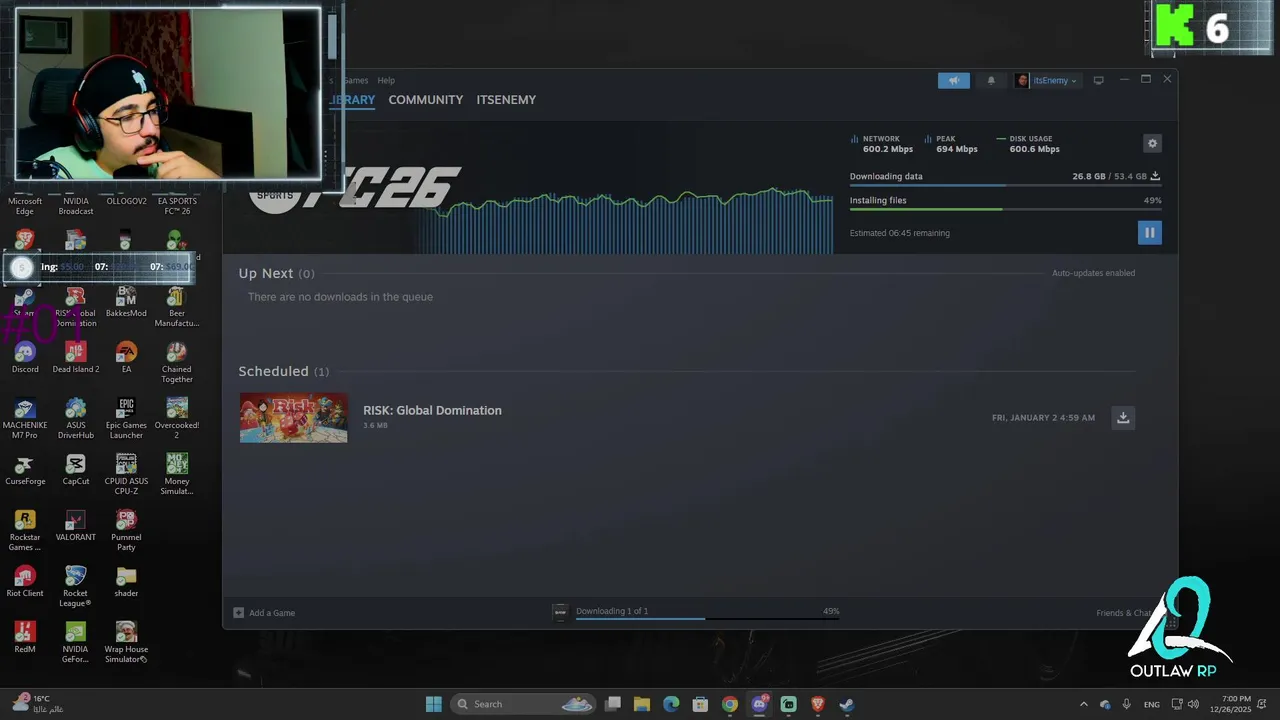Viewport: 1280px width, 720px height.
Task: Open Friends & Chat
Action: (x=1125, y=613)
